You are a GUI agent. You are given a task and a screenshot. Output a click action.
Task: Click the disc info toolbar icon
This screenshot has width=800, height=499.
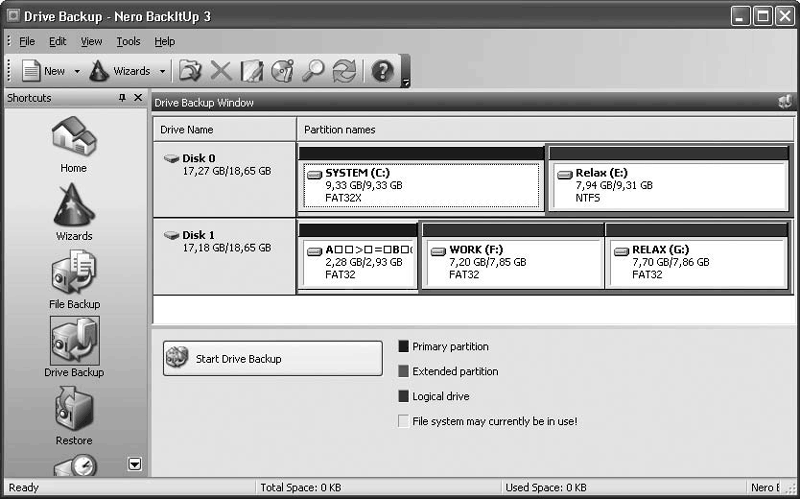coord(282,71)
